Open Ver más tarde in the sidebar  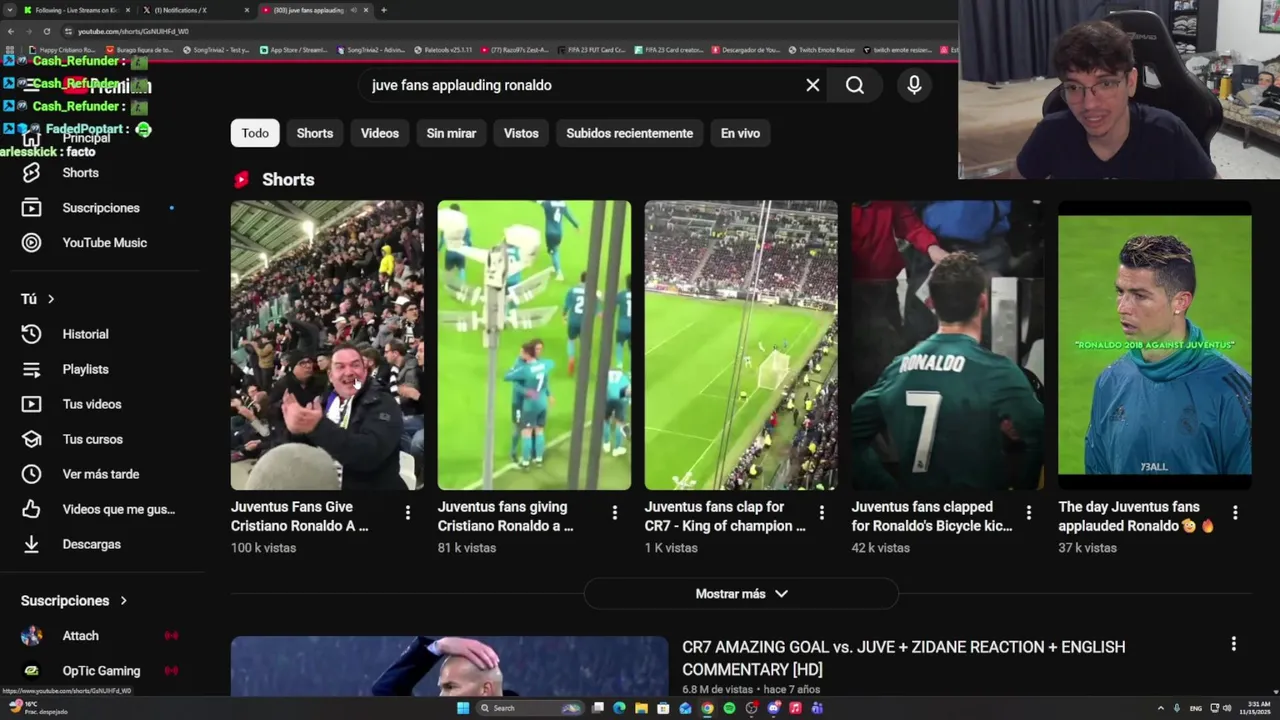[100, 474]
